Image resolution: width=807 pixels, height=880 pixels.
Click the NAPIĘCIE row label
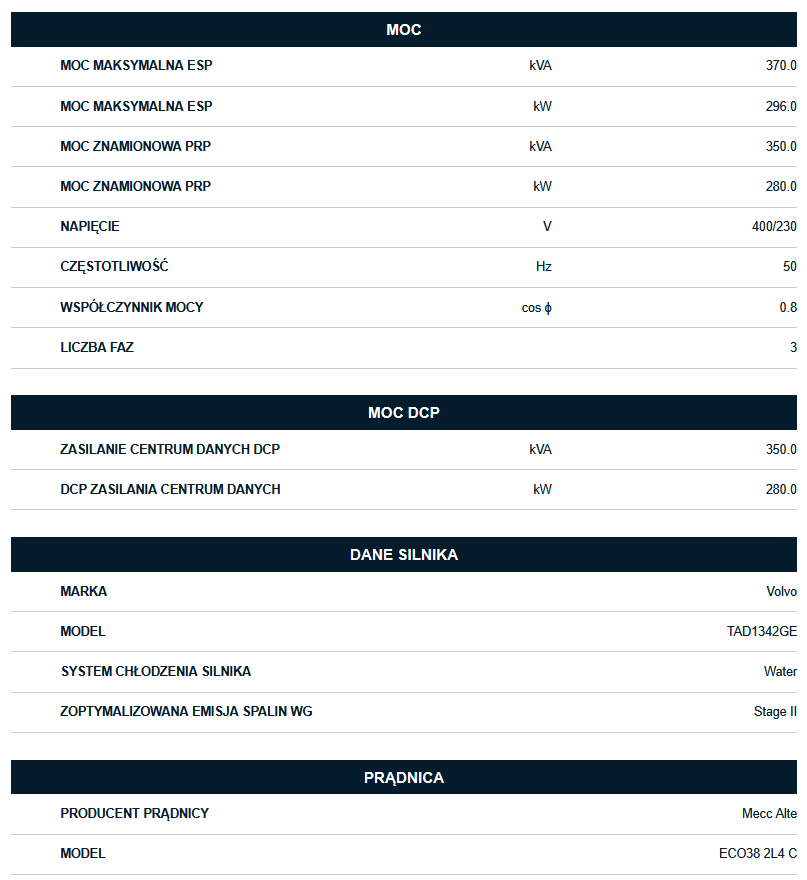coord(90,227)
